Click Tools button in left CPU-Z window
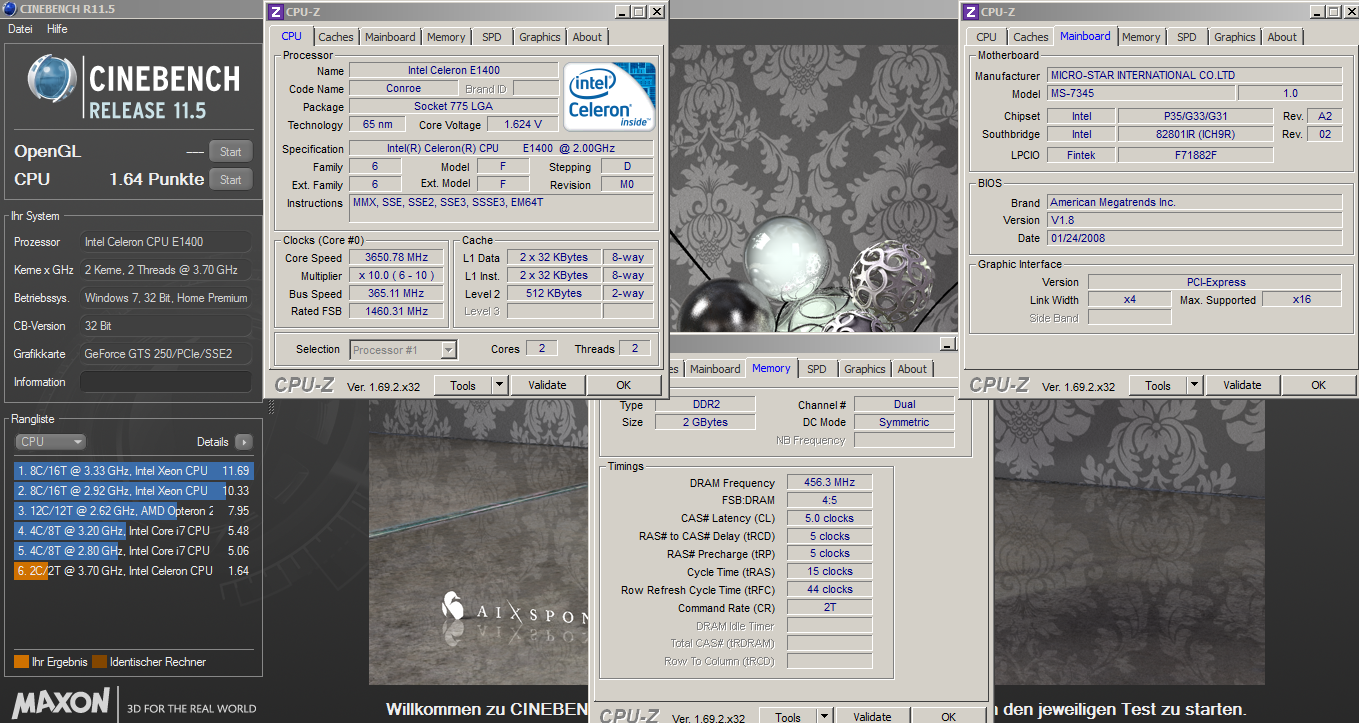The image size is (1359, 723). coord(463,385)
